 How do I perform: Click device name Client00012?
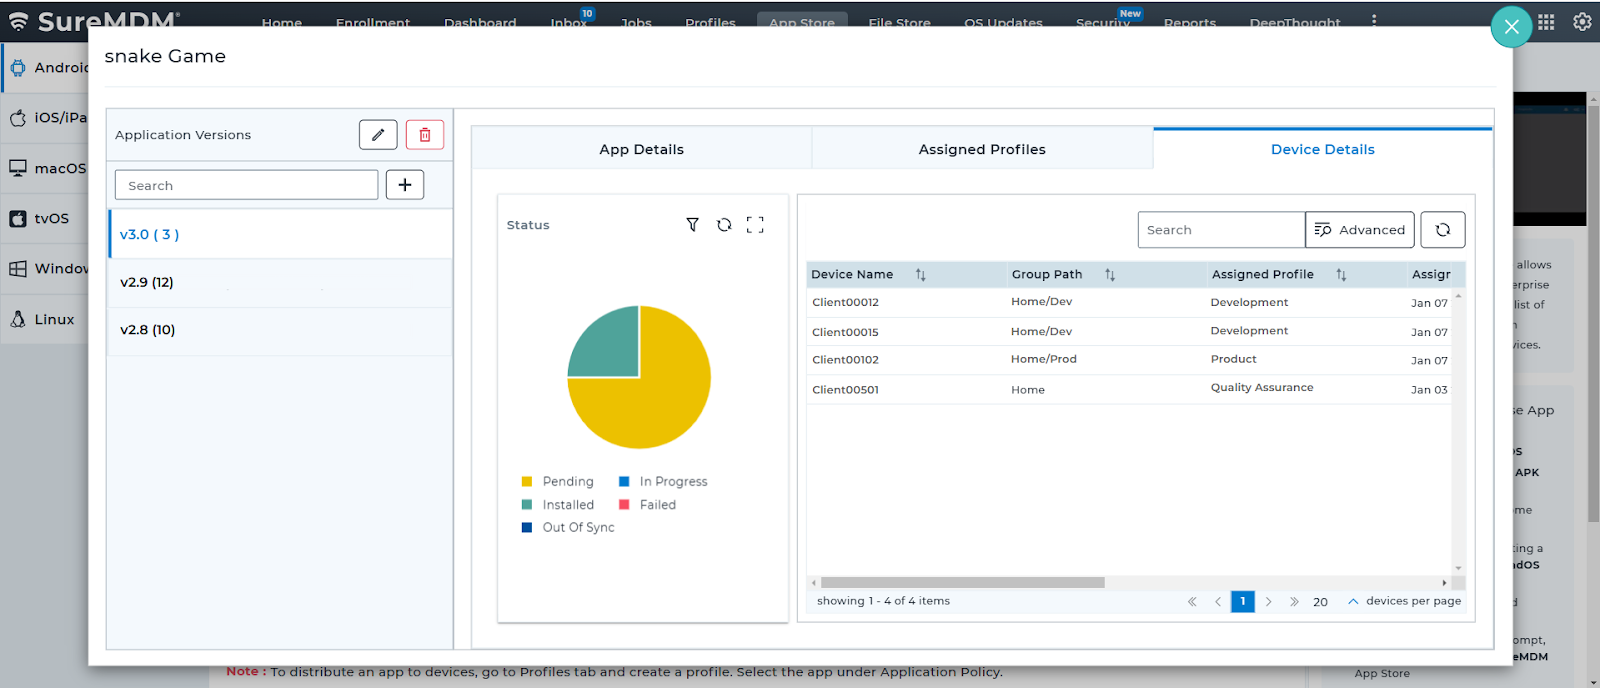pyautogui.click(x=845, y=303)
